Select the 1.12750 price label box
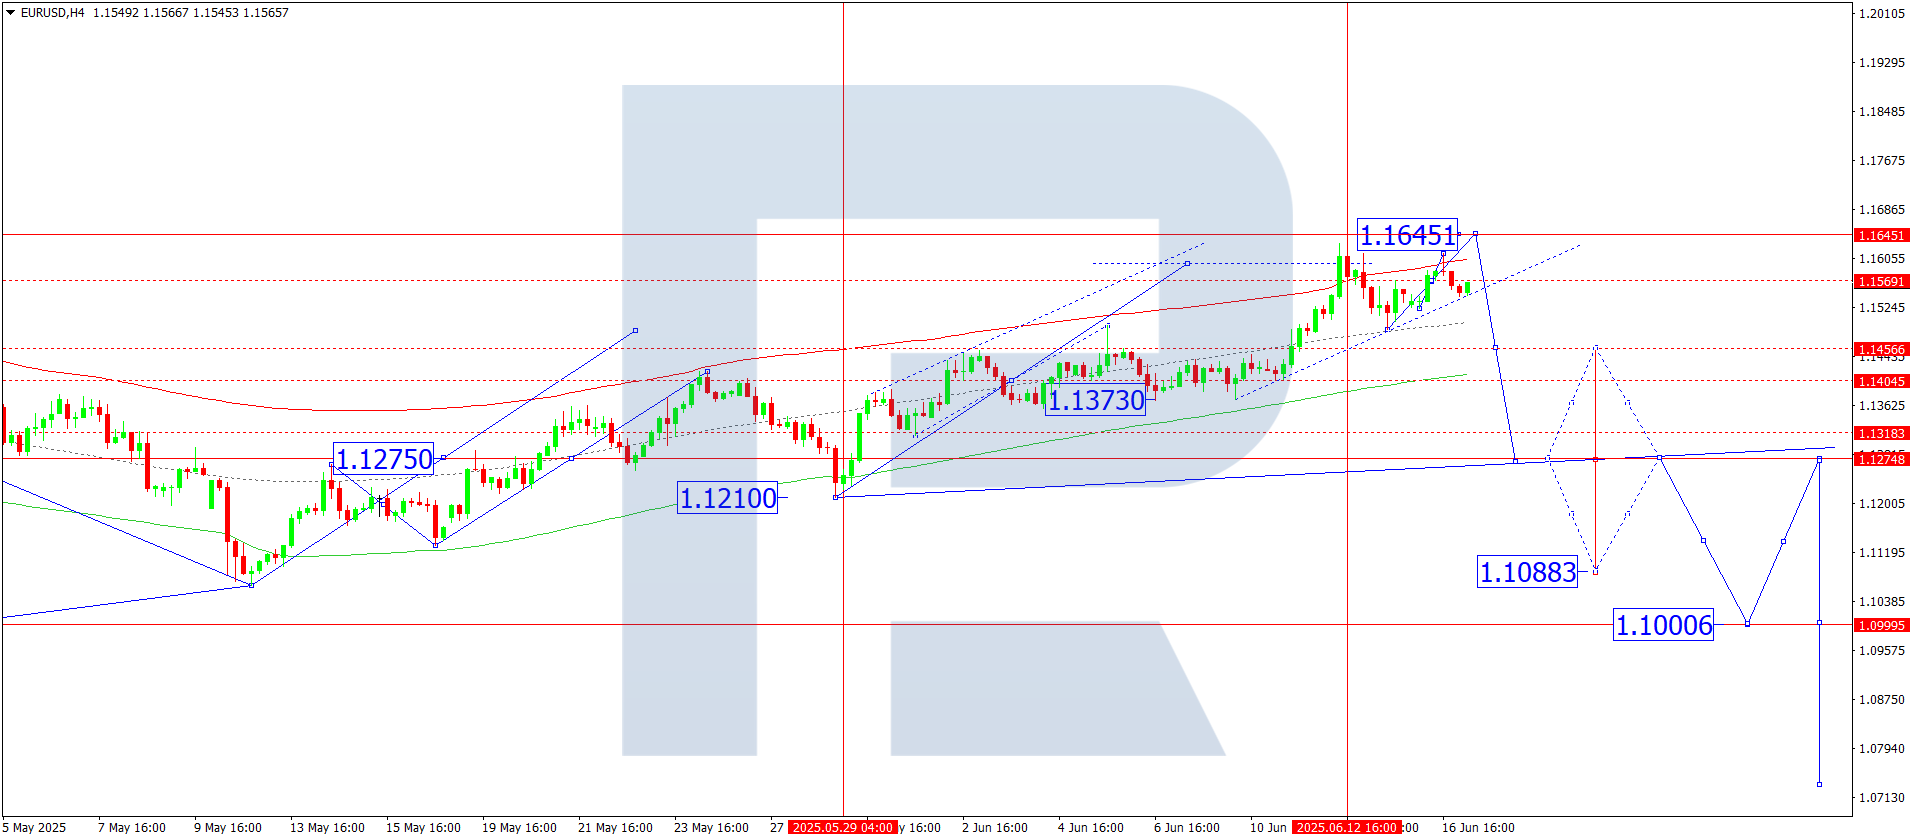Viewport: 1916px width, 840px height. click(384, 459)
